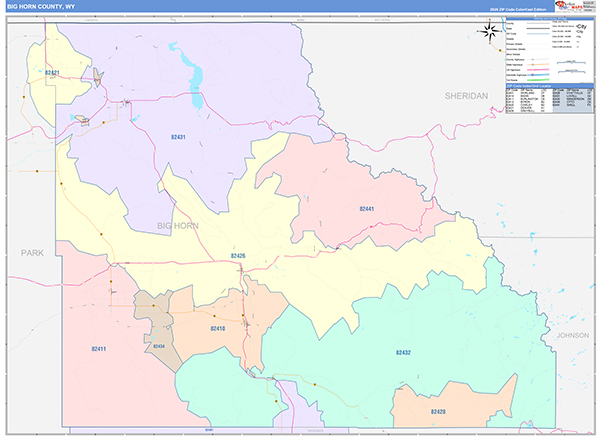Click the large '•City' legend sample

click(x=581, y=26)
